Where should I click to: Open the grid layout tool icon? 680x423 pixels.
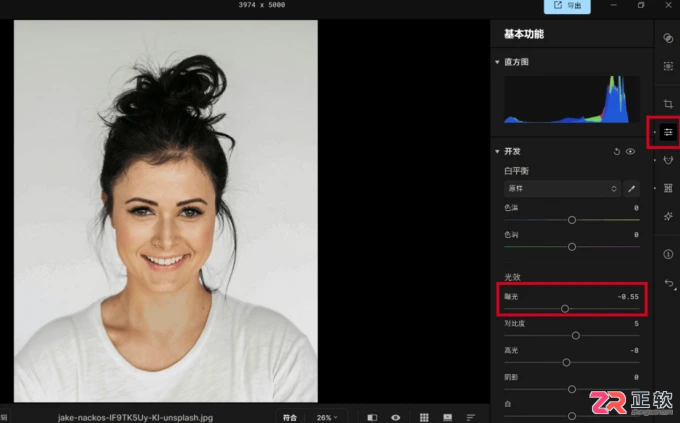(x=668, y=188)
